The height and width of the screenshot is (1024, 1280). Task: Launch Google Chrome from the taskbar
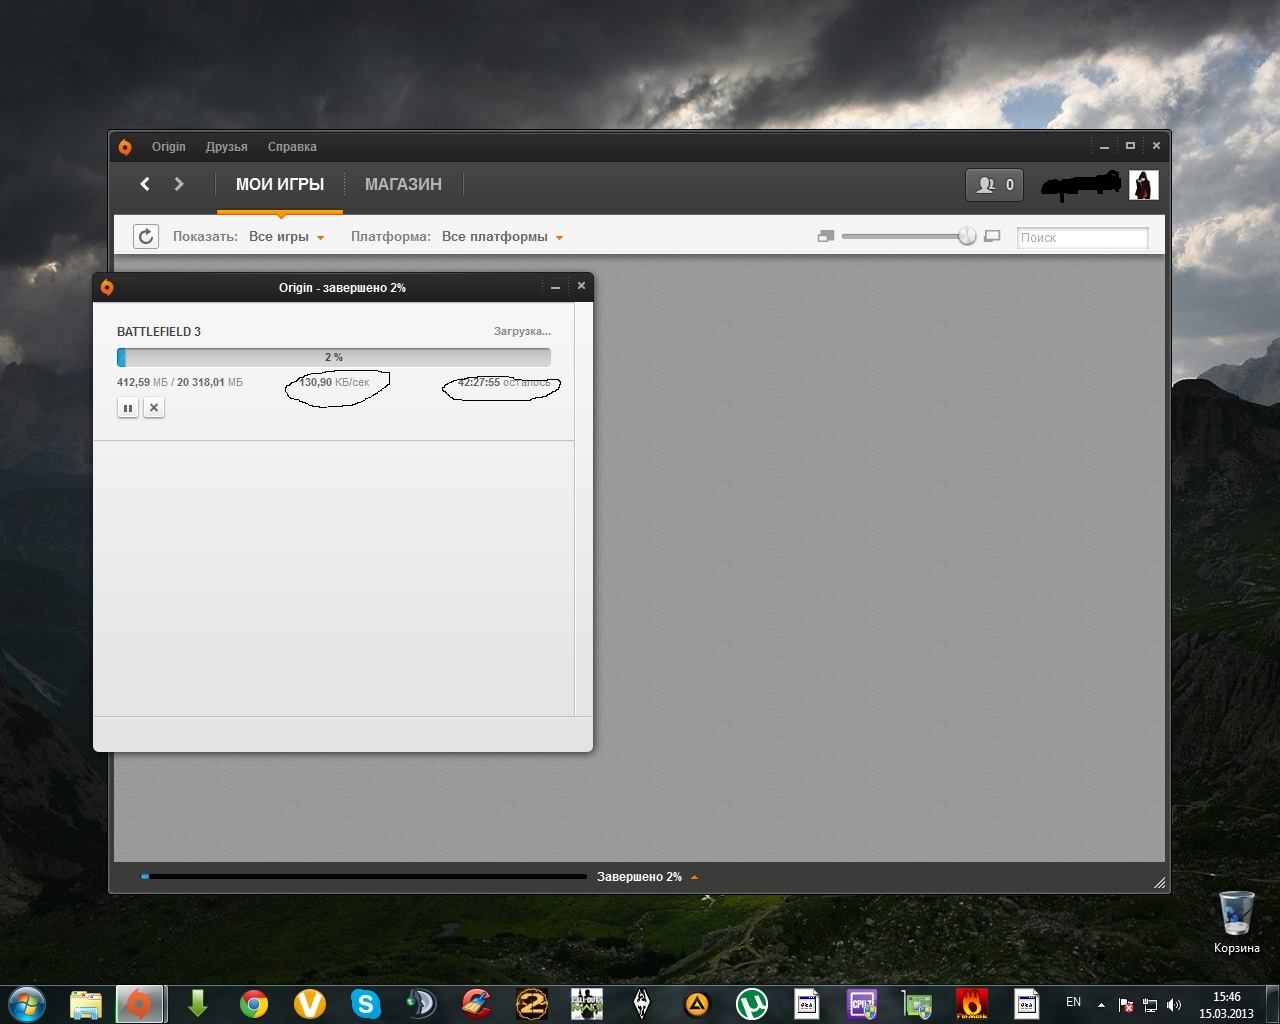tap(254, 1004)
